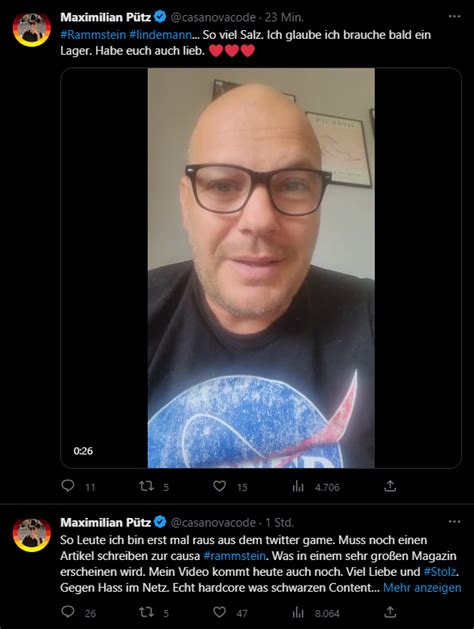This screenshot has width=474, height=629.
Task: Open the lowercase #rammstein hashtag in second tweet
Action: click(234, 556)
